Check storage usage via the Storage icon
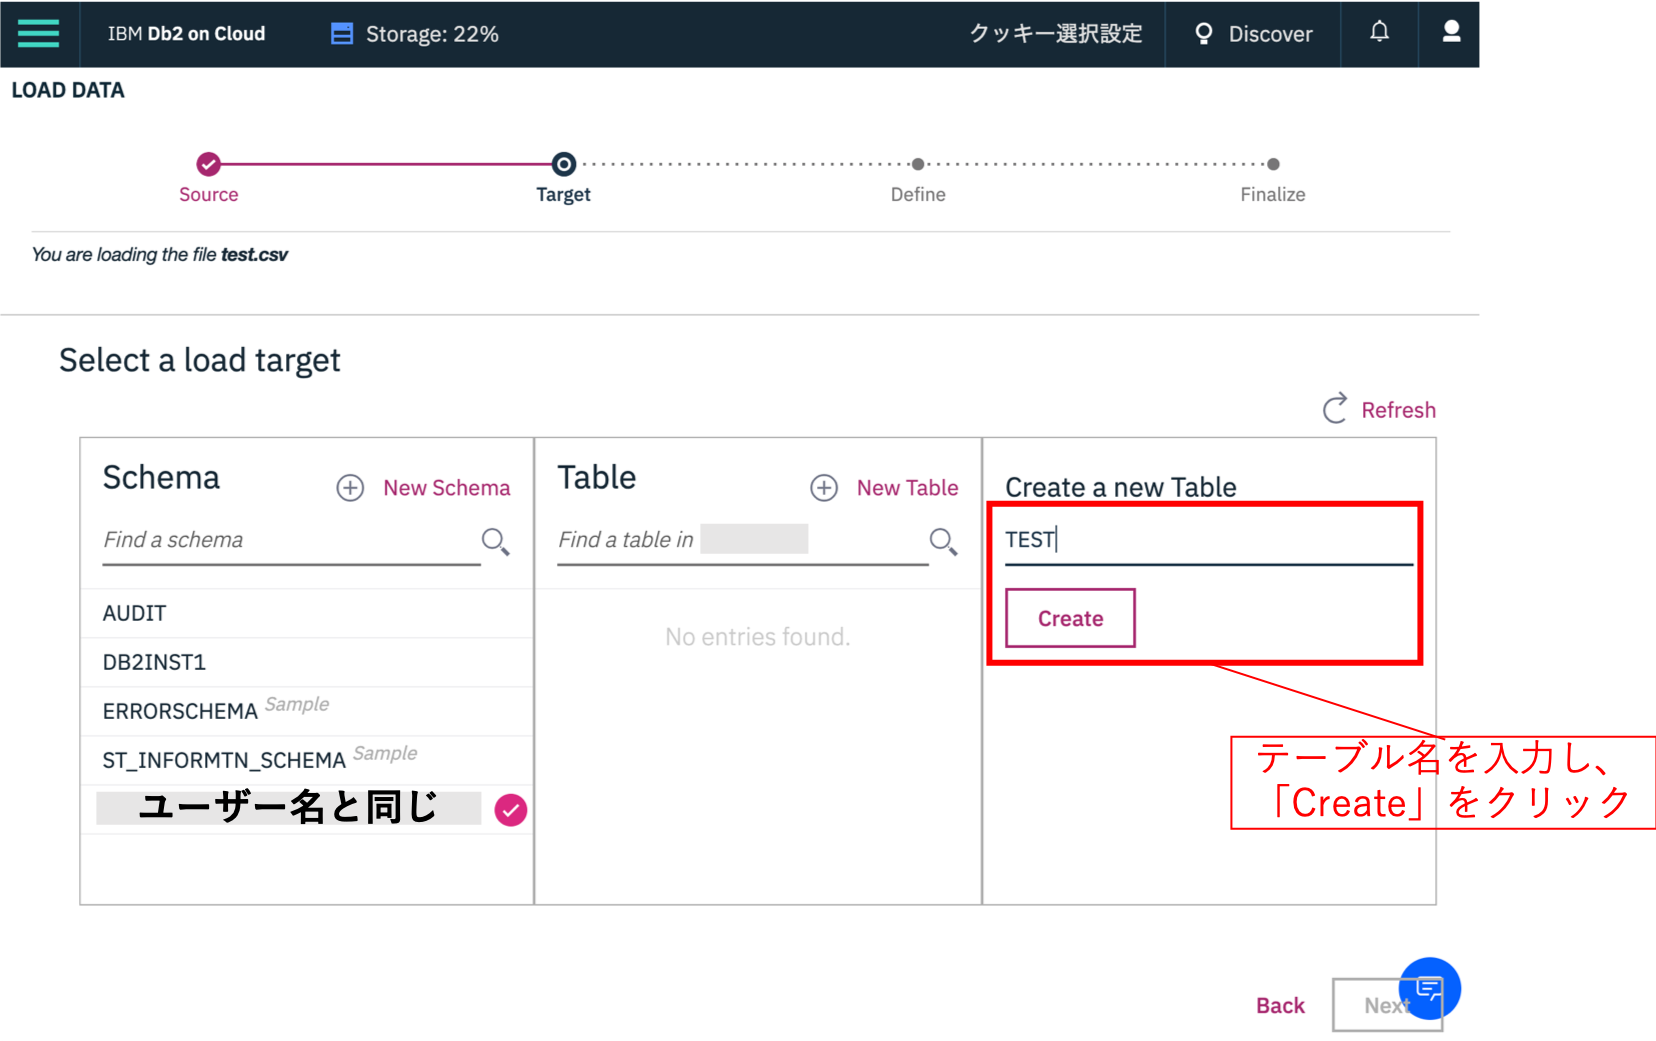 (x=341, y=33)
